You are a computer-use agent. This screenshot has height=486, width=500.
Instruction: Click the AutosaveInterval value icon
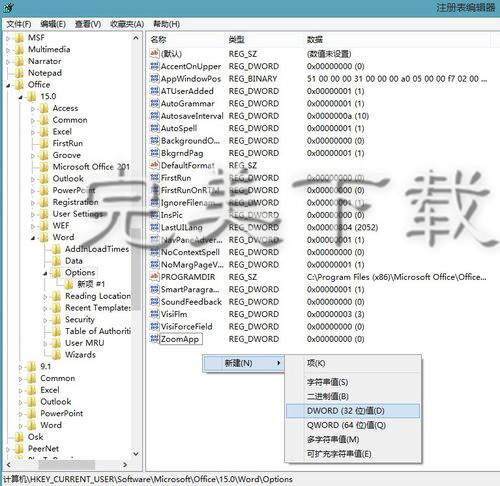click(154, 116)
